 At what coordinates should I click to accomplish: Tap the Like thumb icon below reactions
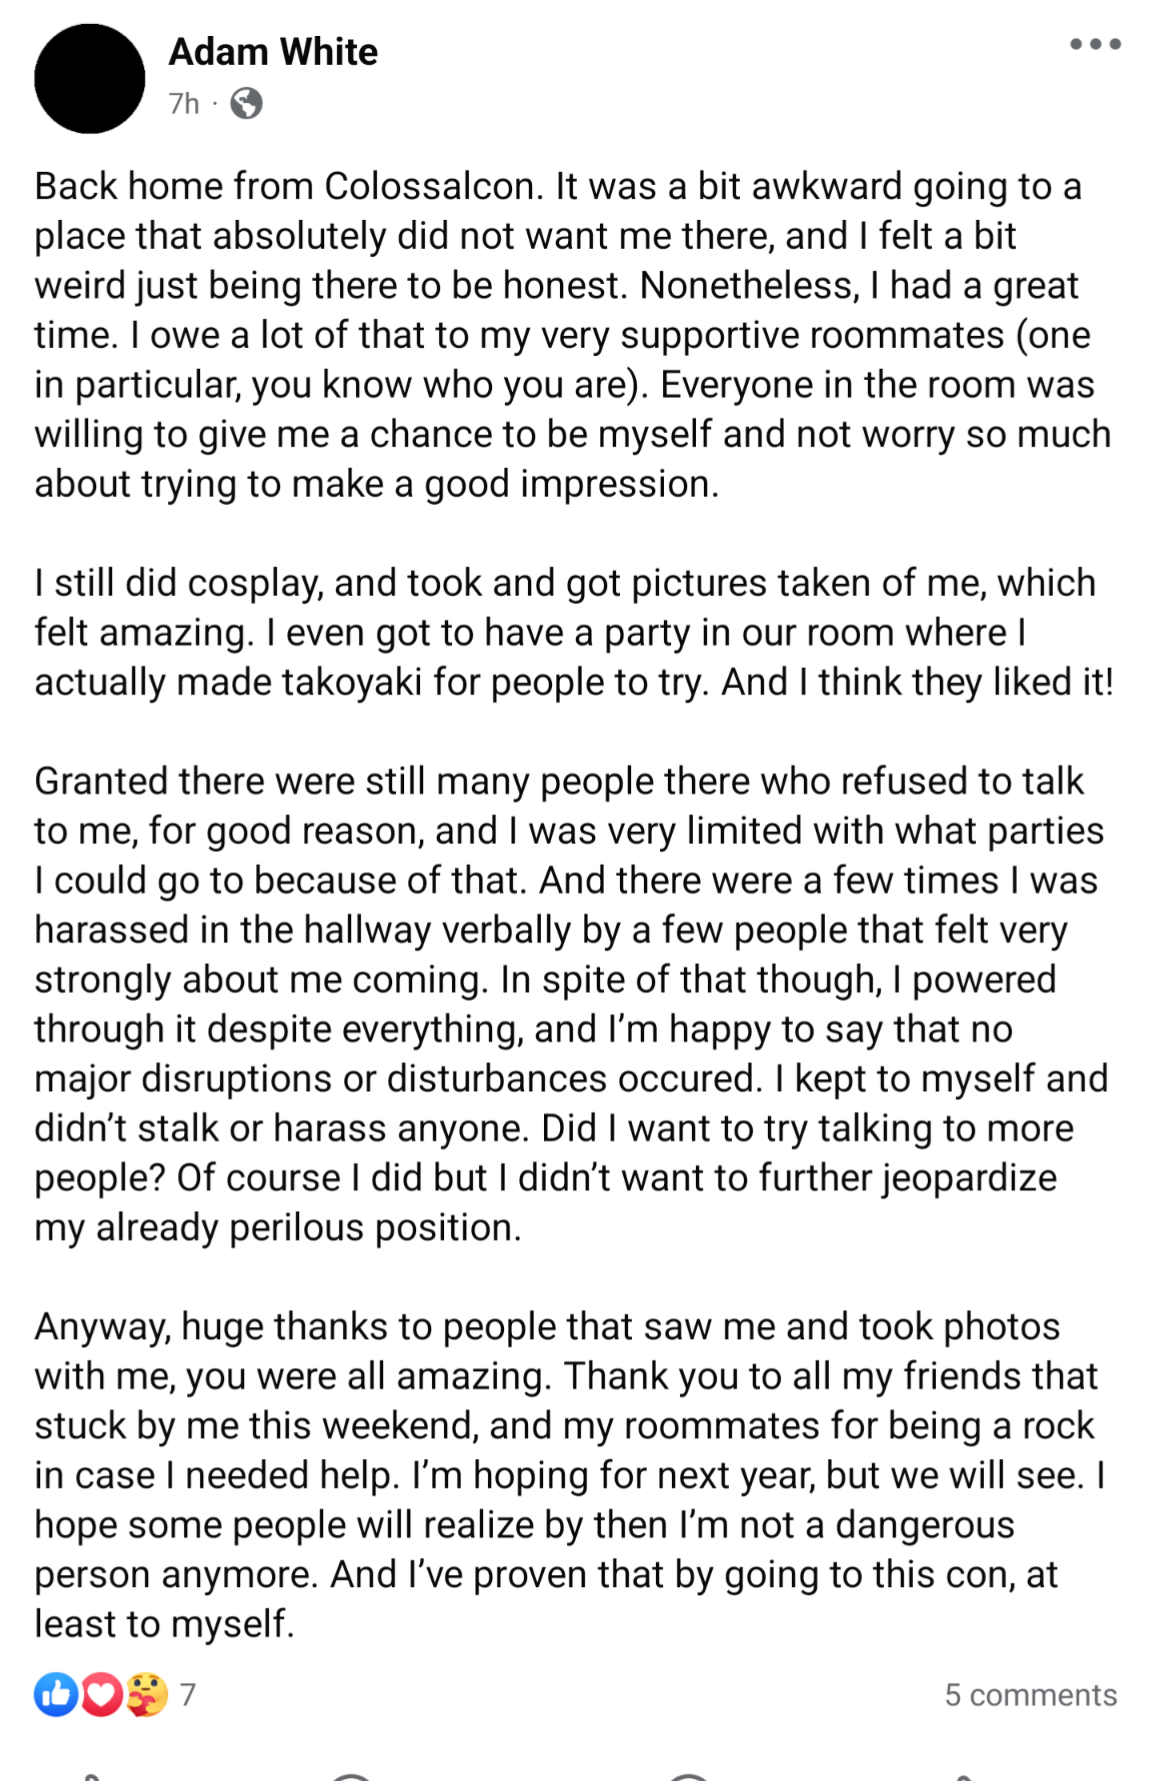click(92, 1775)
